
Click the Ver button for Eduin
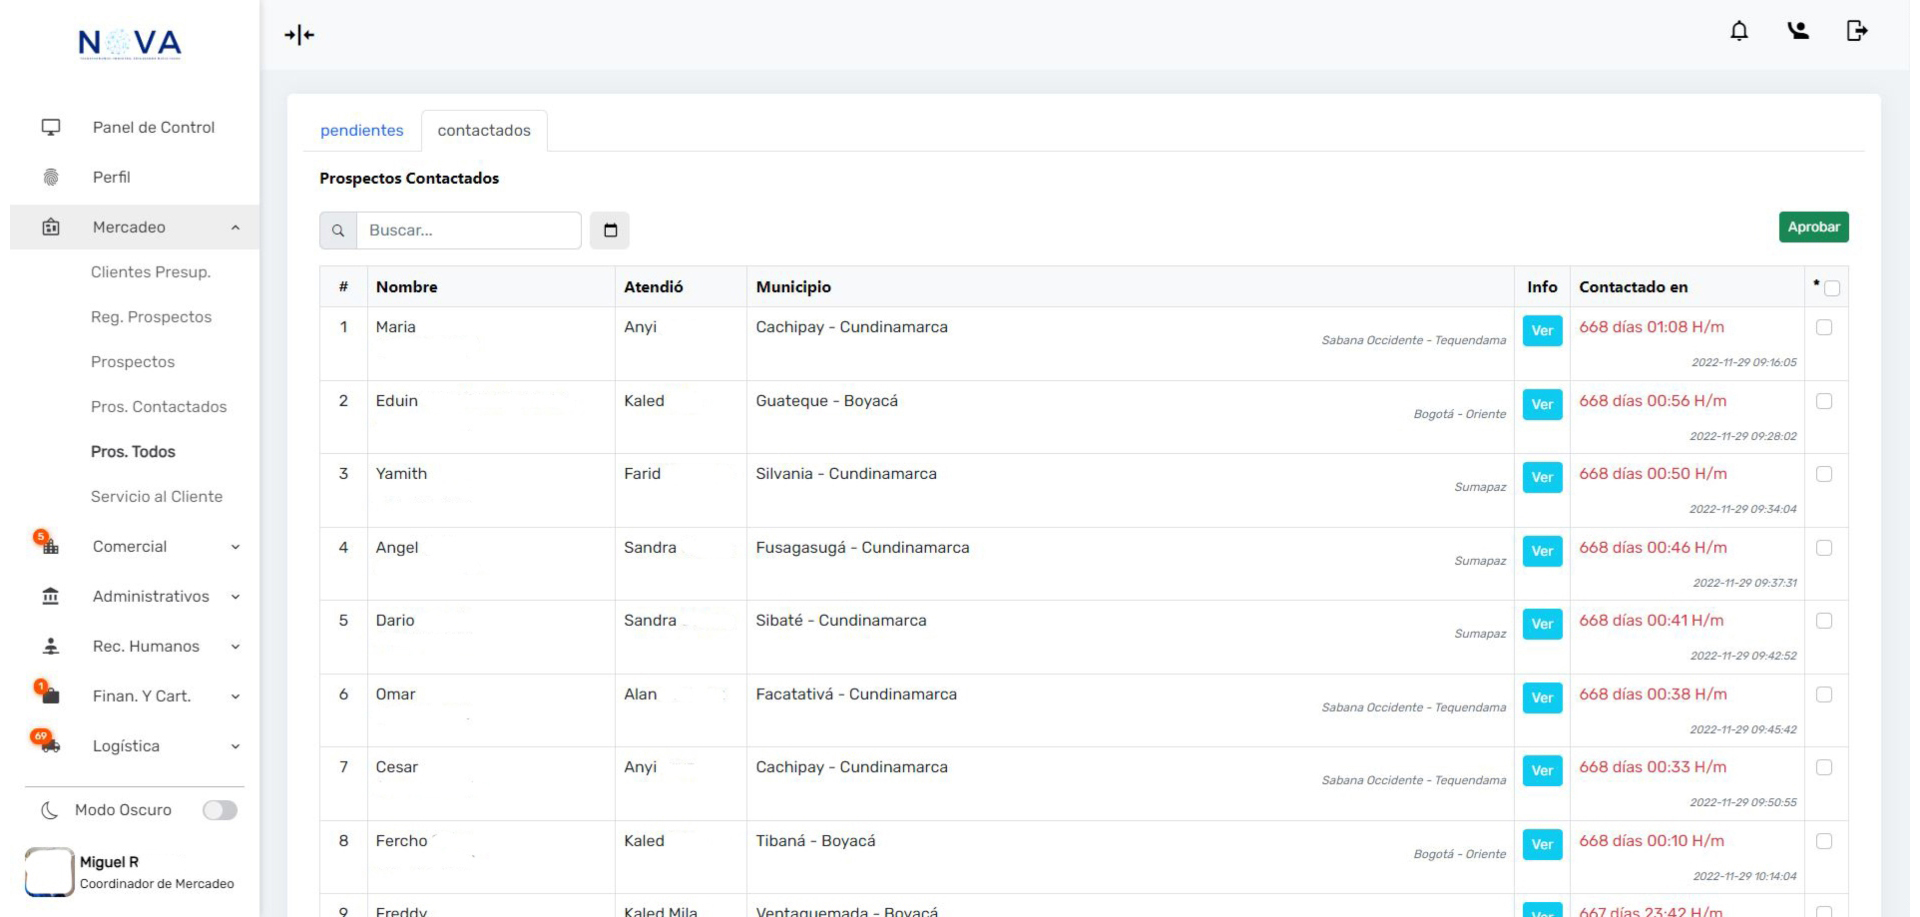1542,404
